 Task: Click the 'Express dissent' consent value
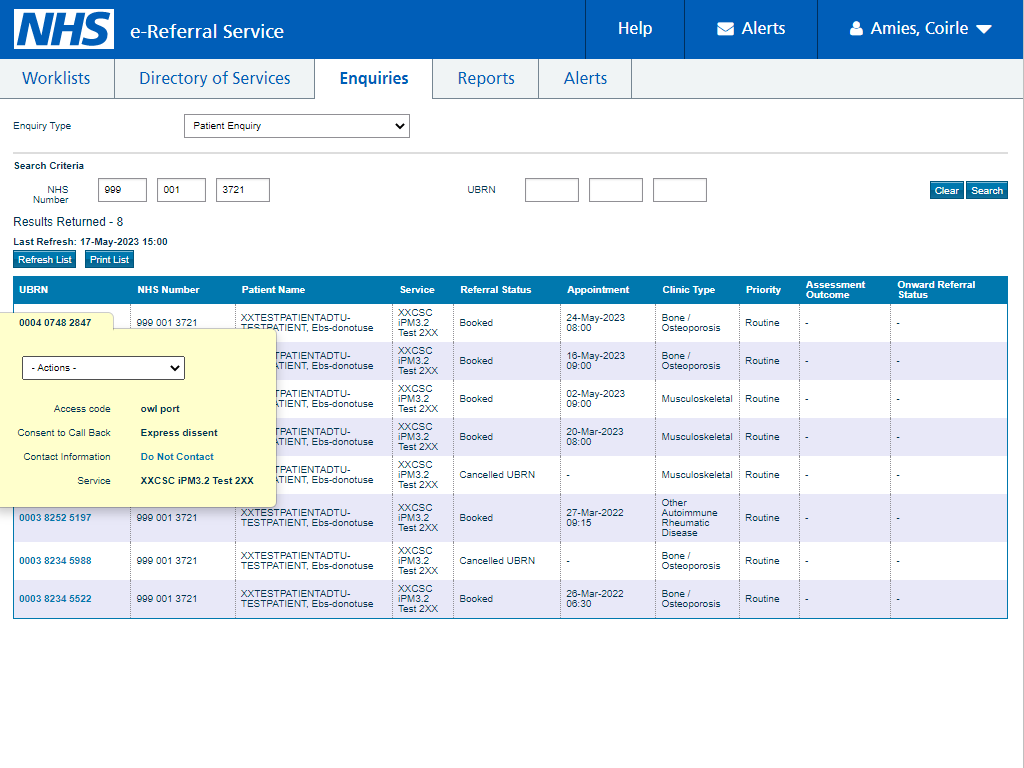(179, 433)
